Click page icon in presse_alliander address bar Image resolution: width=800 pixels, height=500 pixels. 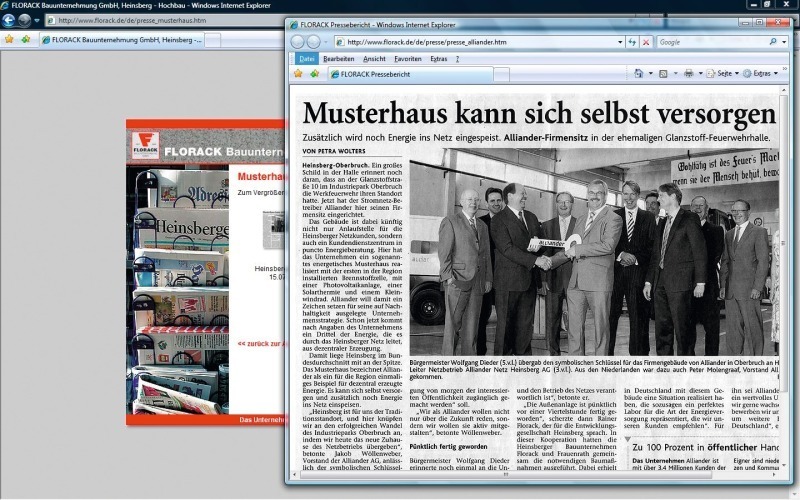340,42
